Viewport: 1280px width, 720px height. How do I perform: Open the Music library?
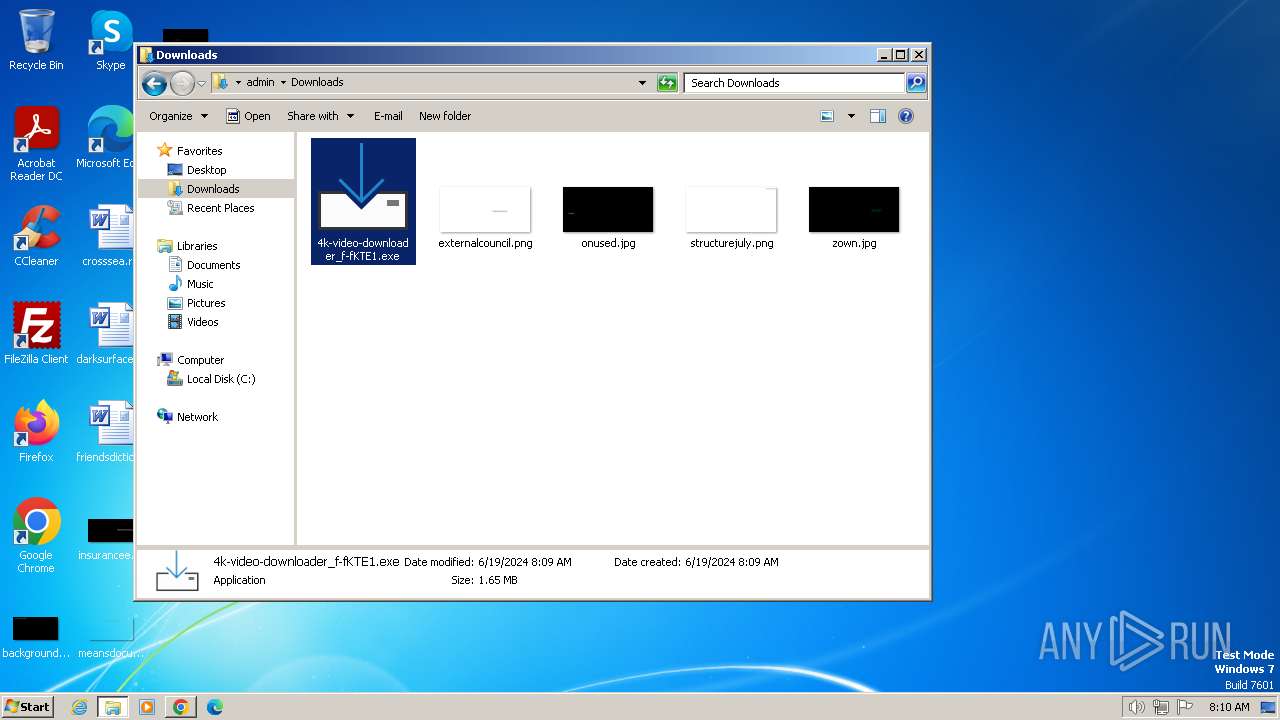pyautogui.click(x=200, y=284)
